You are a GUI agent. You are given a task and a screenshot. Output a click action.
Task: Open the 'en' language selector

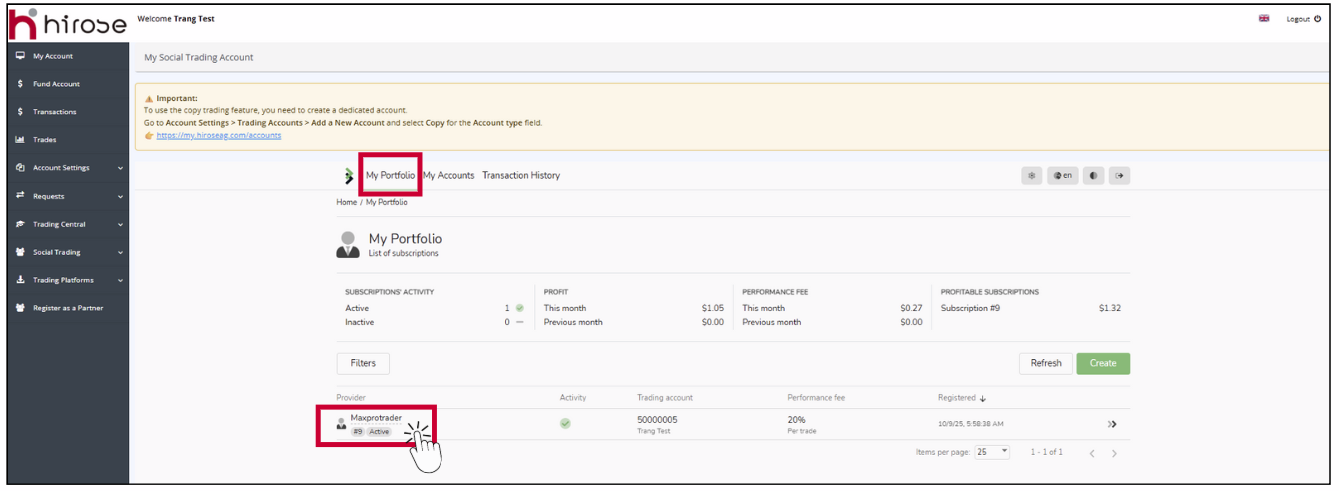[x=1062, y=176]
